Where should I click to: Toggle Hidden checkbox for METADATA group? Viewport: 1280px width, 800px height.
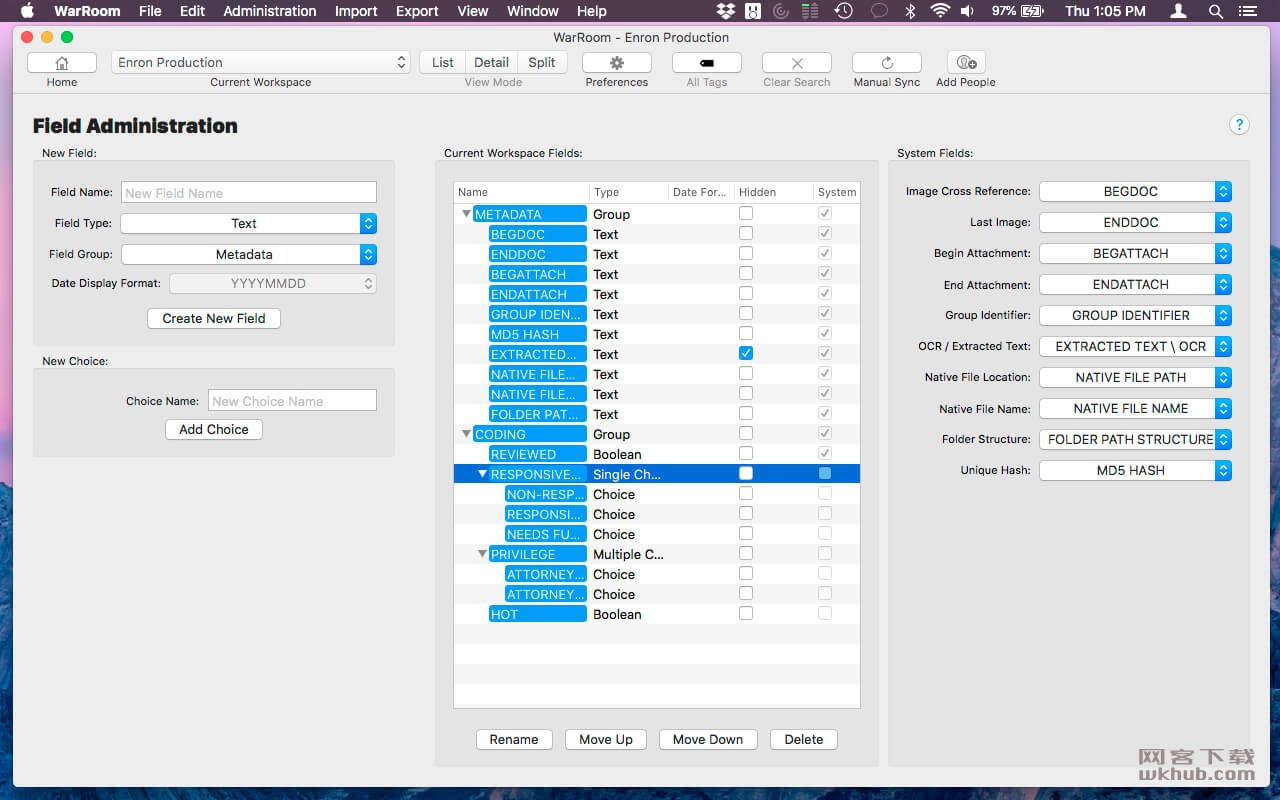pyautogui.click(x=746, y=213)
